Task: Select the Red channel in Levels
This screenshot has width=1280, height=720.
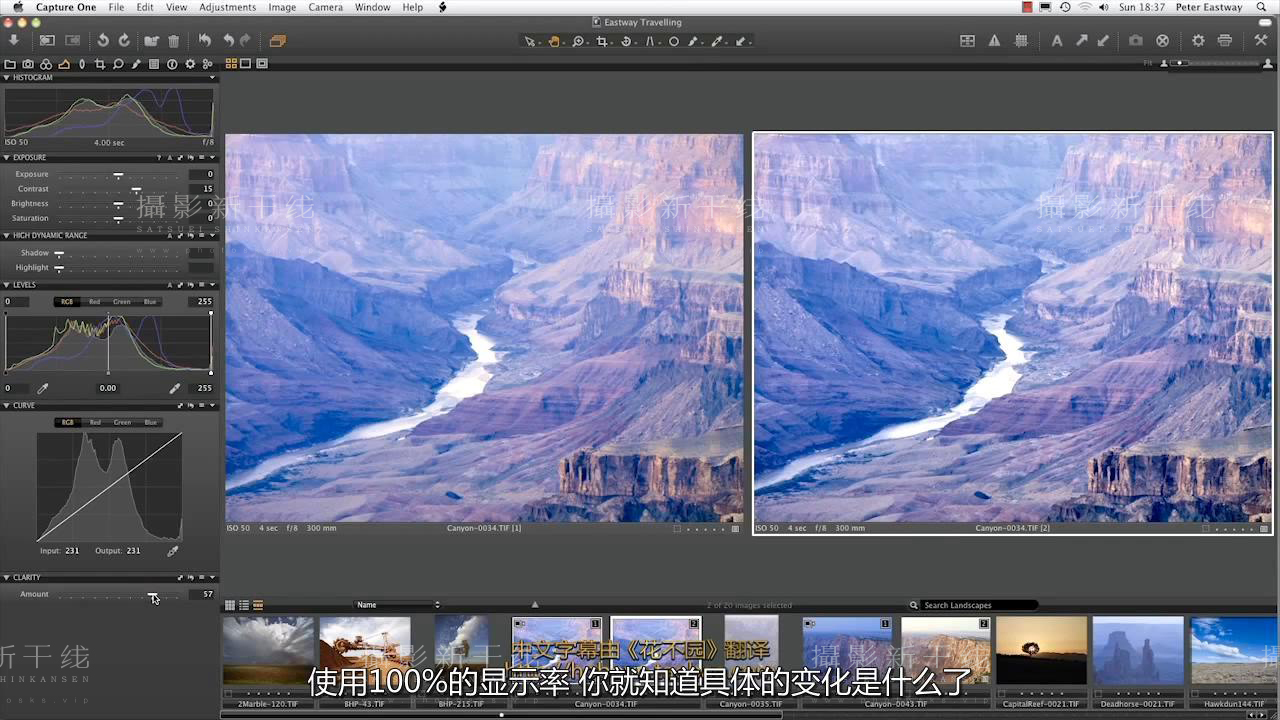Action: pos(94,302)
